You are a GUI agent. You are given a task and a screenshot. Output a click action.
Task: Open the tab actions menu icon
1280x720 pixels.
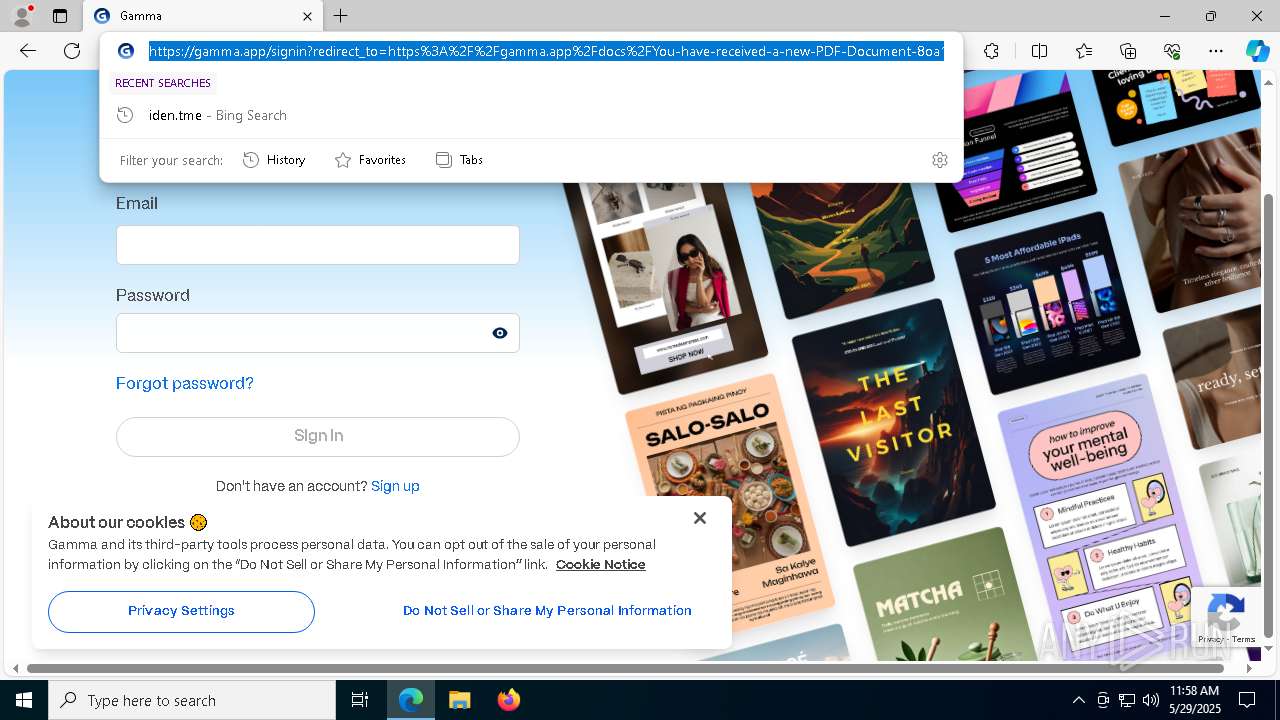click(60, 16)
